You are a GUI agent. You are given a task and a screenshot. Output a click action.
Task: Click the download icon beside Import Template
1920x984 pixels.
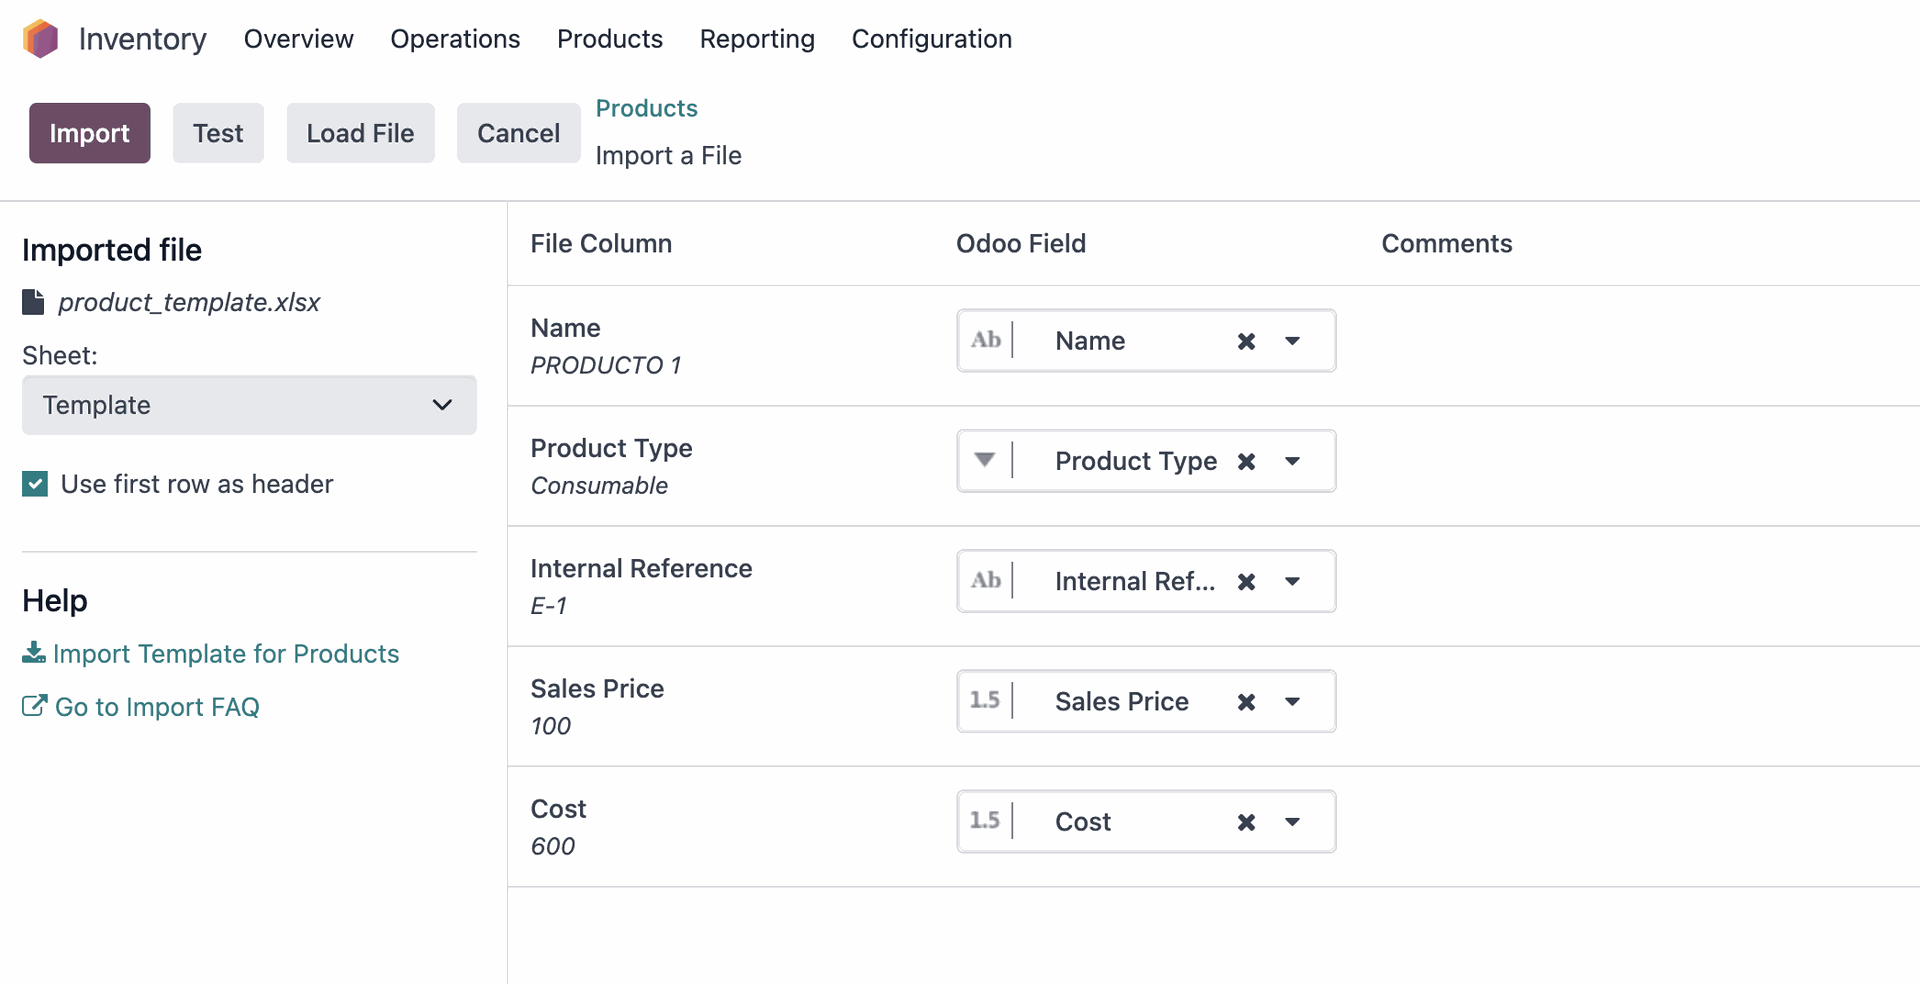pos(34,653)
